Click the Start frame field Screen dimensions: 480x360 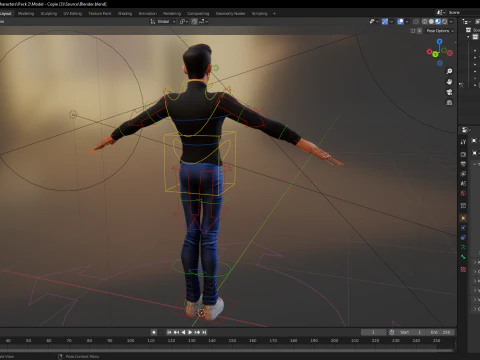coord(411,332)
